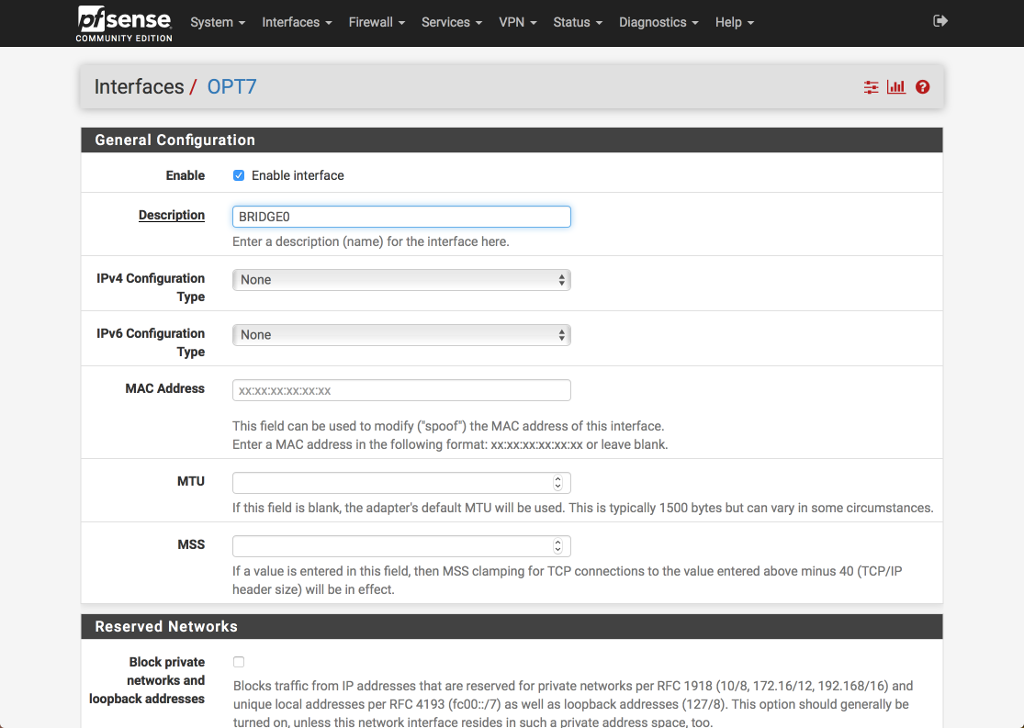The image size is (1024, 728).
Task: Open the Diagnostics menu
Action: pyautogui.click(x=658, y=22)
